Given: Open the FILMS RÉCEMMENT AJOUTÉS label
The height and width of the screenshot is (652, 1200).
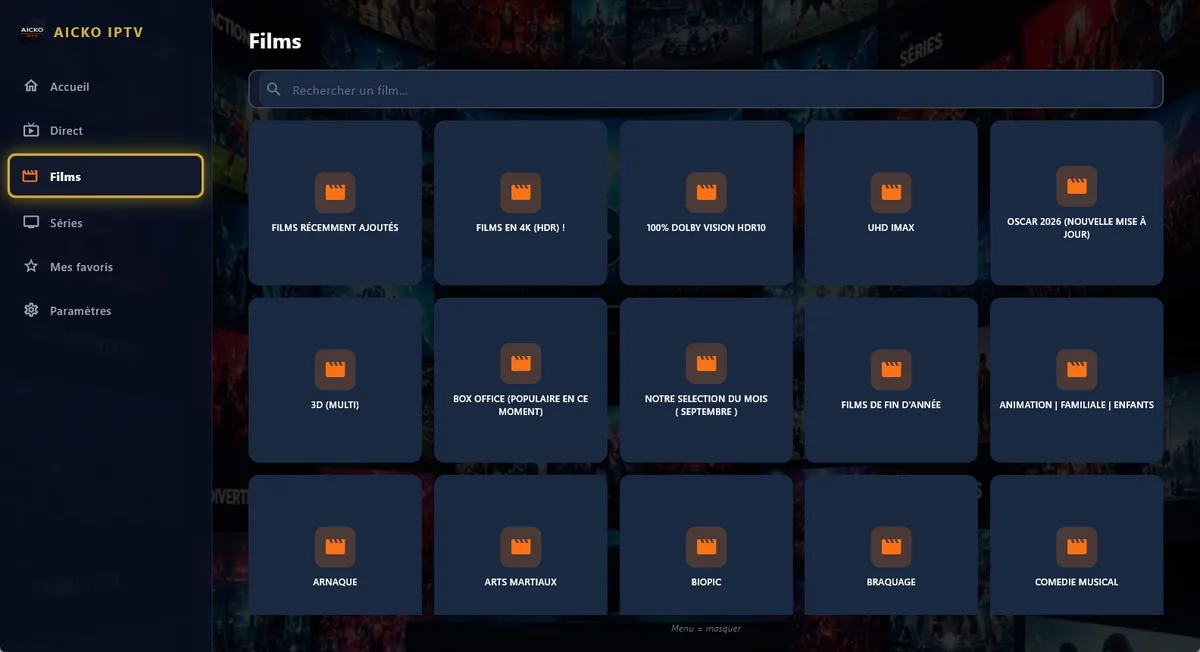Looking at the screenshot, I should click(335, 228).
